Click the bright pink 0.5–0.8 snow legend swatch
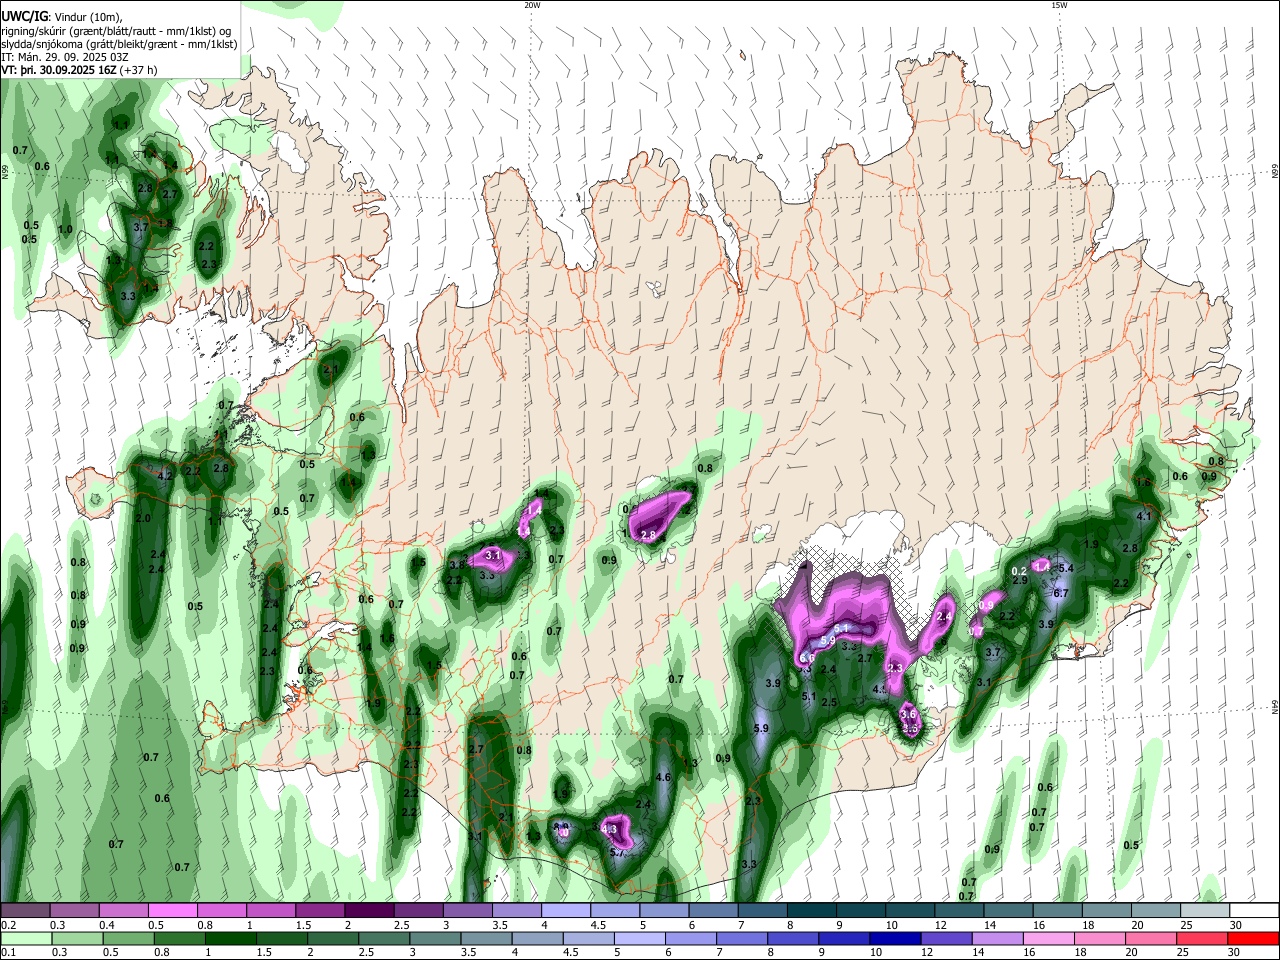 tap(172, 911)
